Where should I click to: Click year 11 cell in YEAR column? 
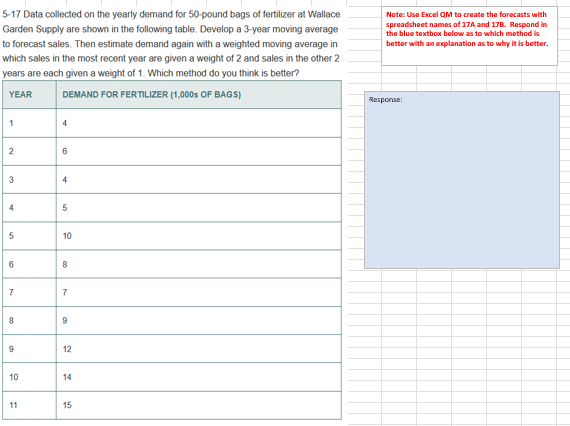[29, 405]
